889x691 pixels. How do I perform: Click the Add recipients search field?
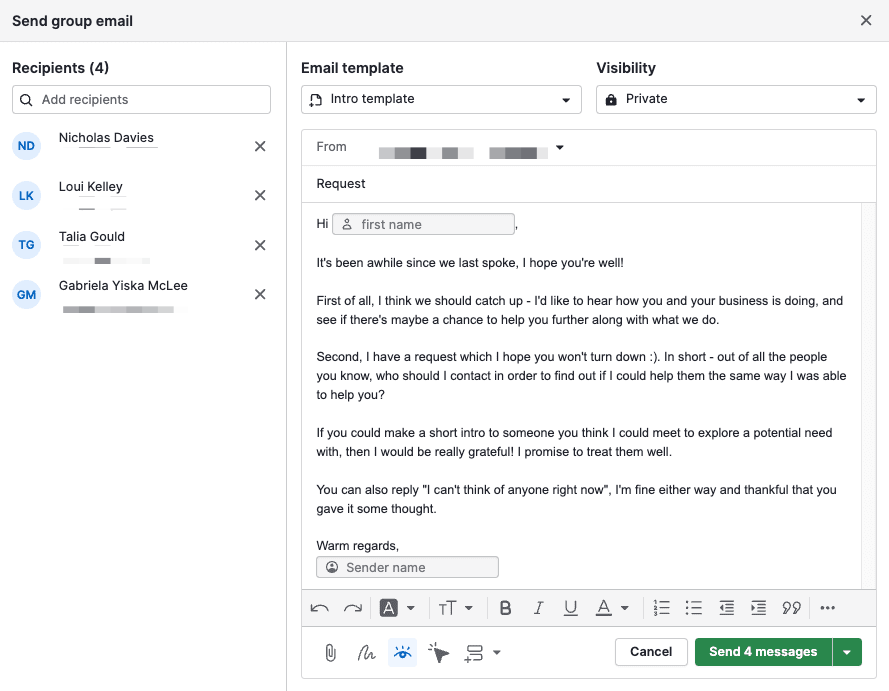(x=140, y=99)
